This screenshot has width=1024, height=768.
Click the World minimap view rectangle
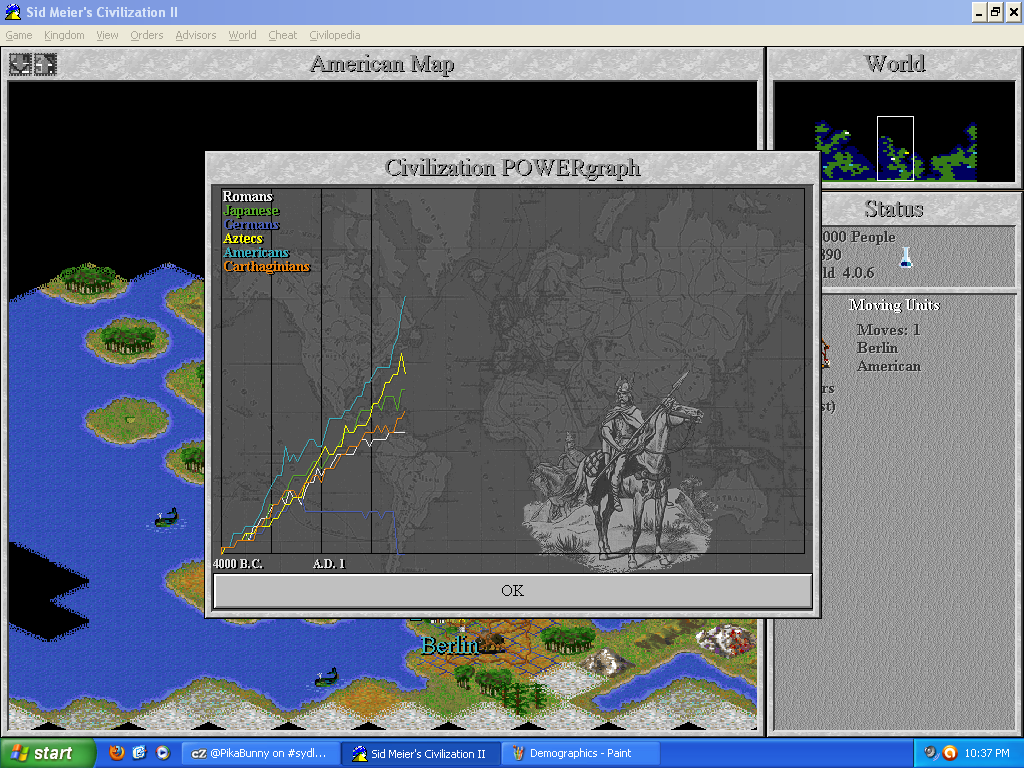pos(895,148)
